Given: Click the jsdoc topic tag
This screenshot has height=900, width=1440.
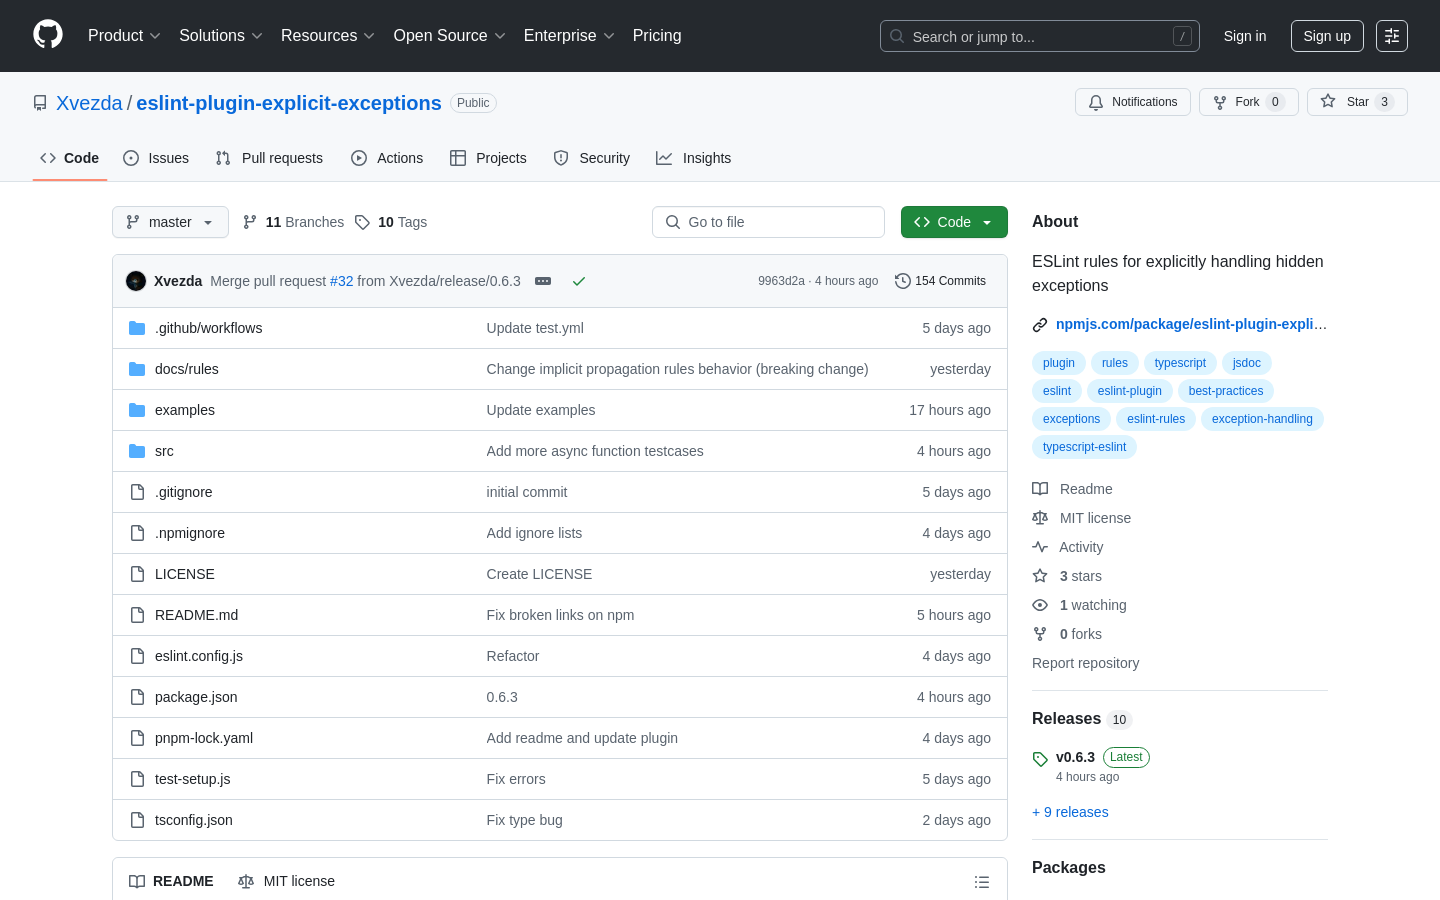Looking at the screenshot, I should tap(1247, 363).
